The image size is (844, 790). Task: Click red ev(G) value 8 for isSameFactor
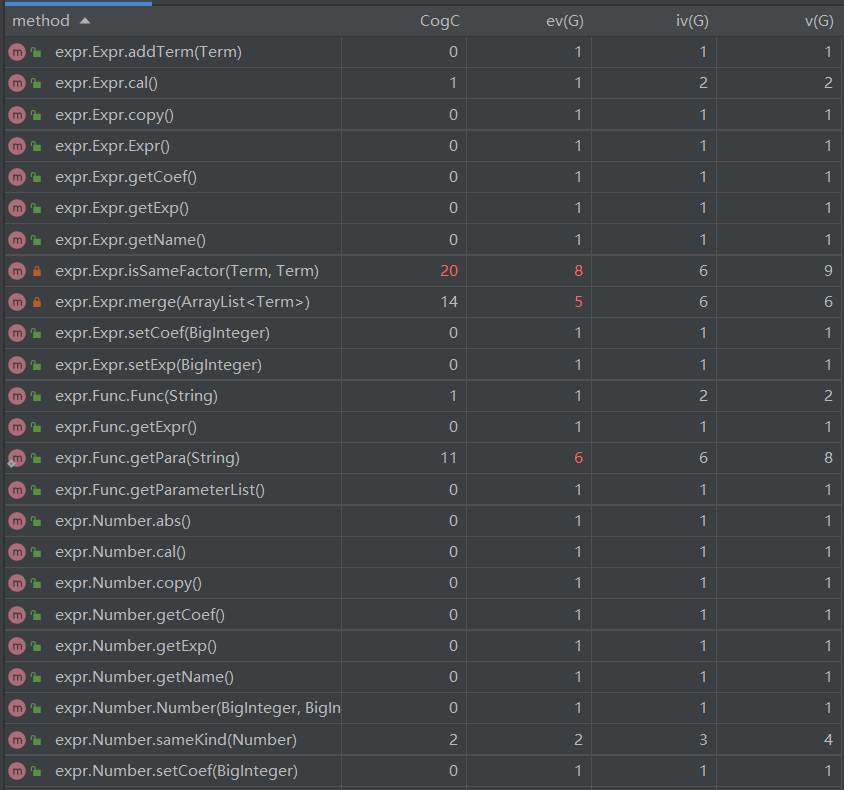point(579,271)
